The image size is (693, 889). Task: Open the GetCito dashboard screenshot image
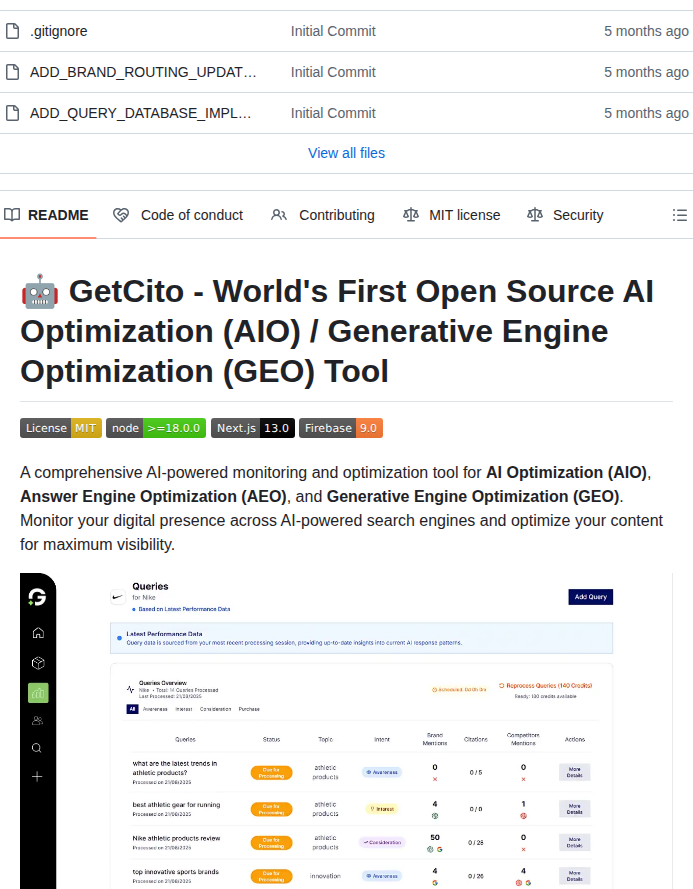click(x=346, y=731)
